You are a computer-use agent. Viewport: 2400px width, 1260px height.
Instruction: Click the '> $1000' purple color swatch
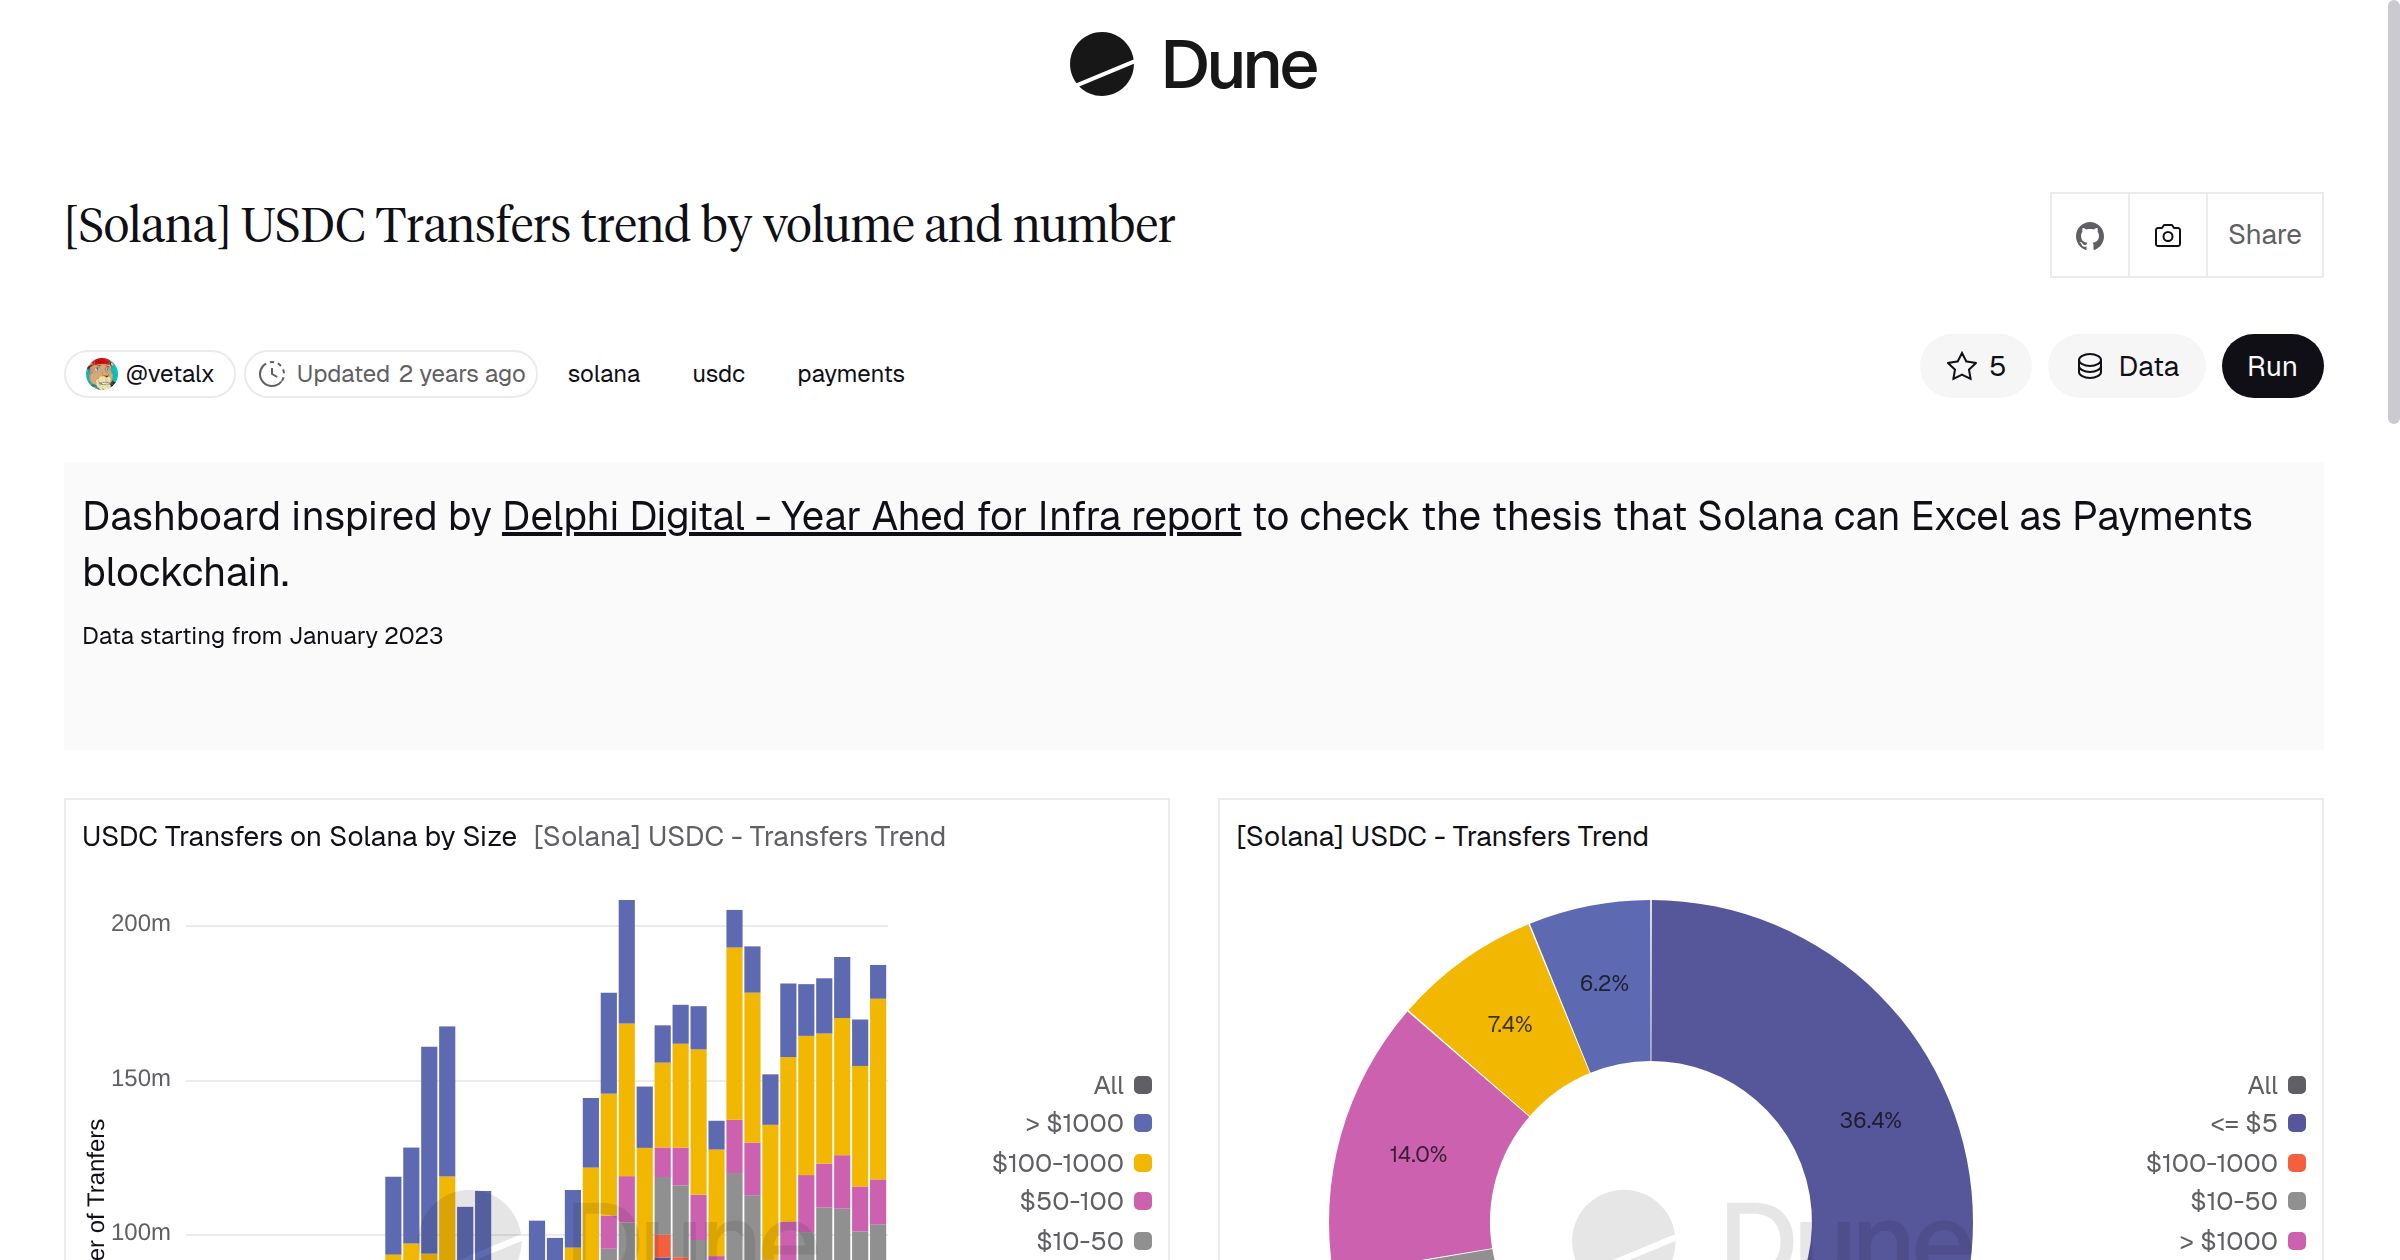coord(1142,1123)
